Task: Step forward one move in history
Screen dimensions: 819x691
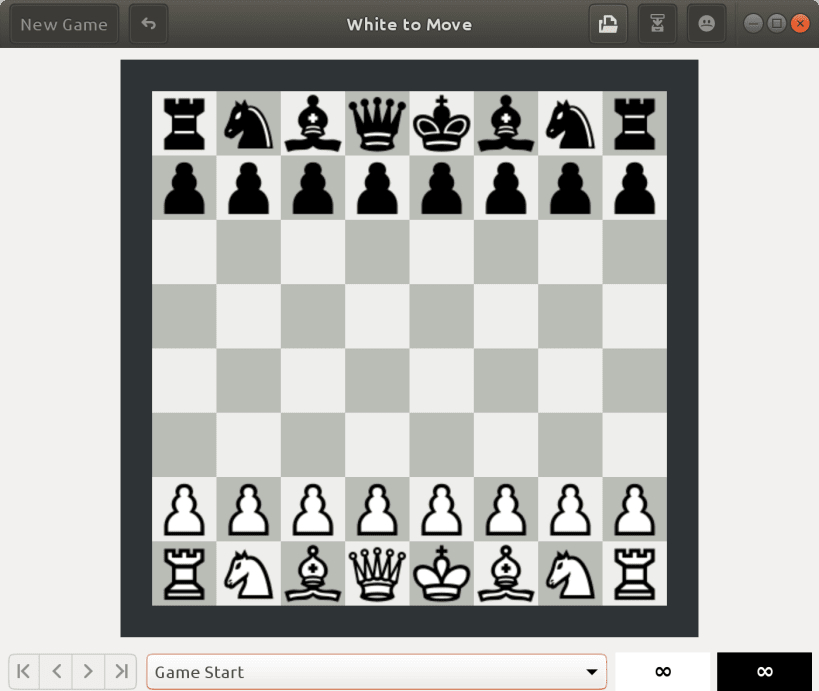Action: point(88,671)
